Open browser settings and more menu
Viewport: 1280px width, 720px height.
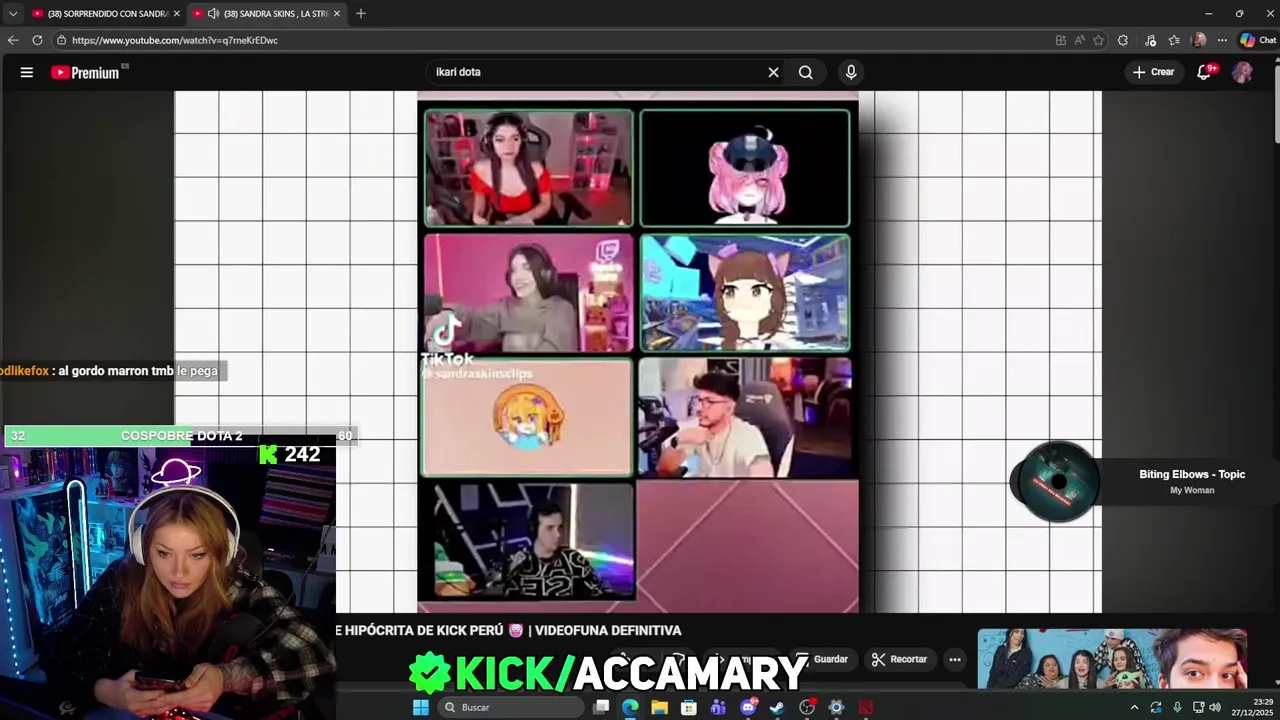click(1222, 40)
